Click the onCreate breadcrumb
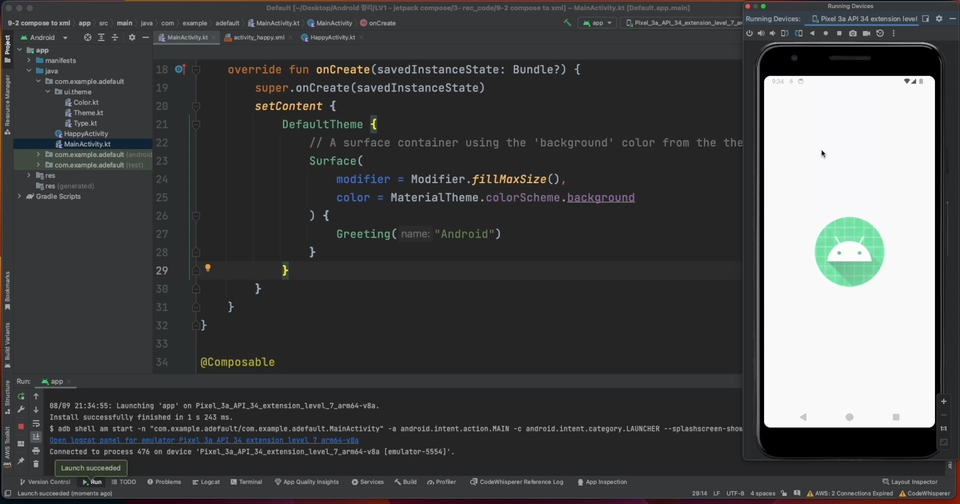 pos(378,23)
